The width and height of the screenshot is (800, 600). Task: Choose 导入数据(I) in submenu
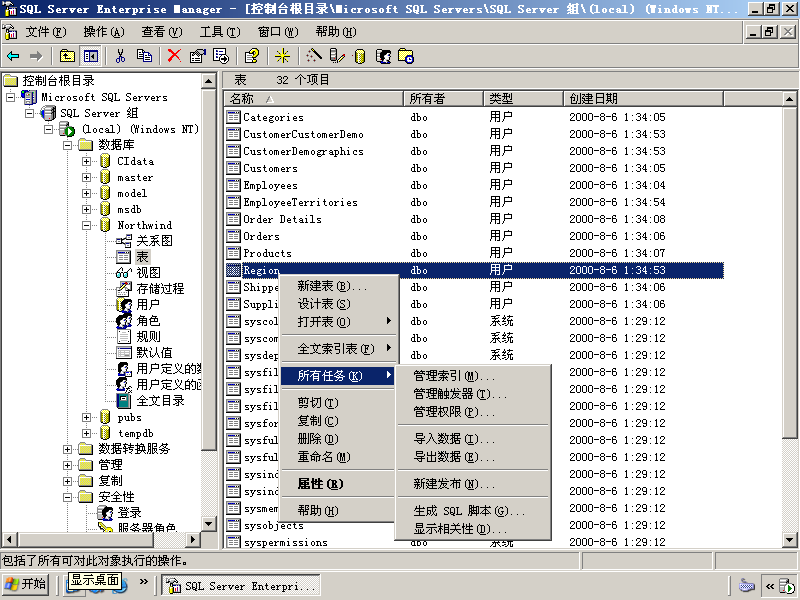click(473, 439)
